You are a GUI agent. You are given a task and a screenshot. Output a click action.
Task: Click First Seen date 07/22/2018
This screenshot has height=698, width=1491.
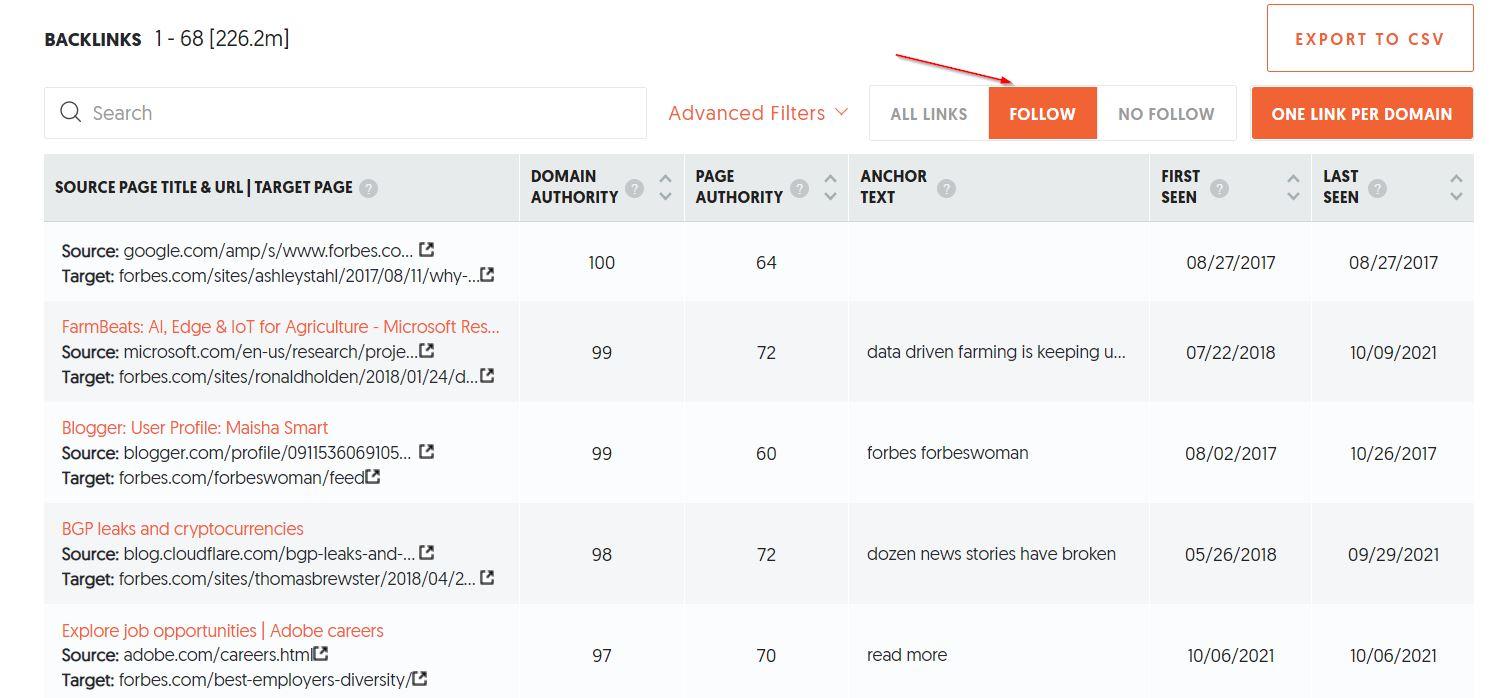pyautogui.click(x=1231, y=352)
